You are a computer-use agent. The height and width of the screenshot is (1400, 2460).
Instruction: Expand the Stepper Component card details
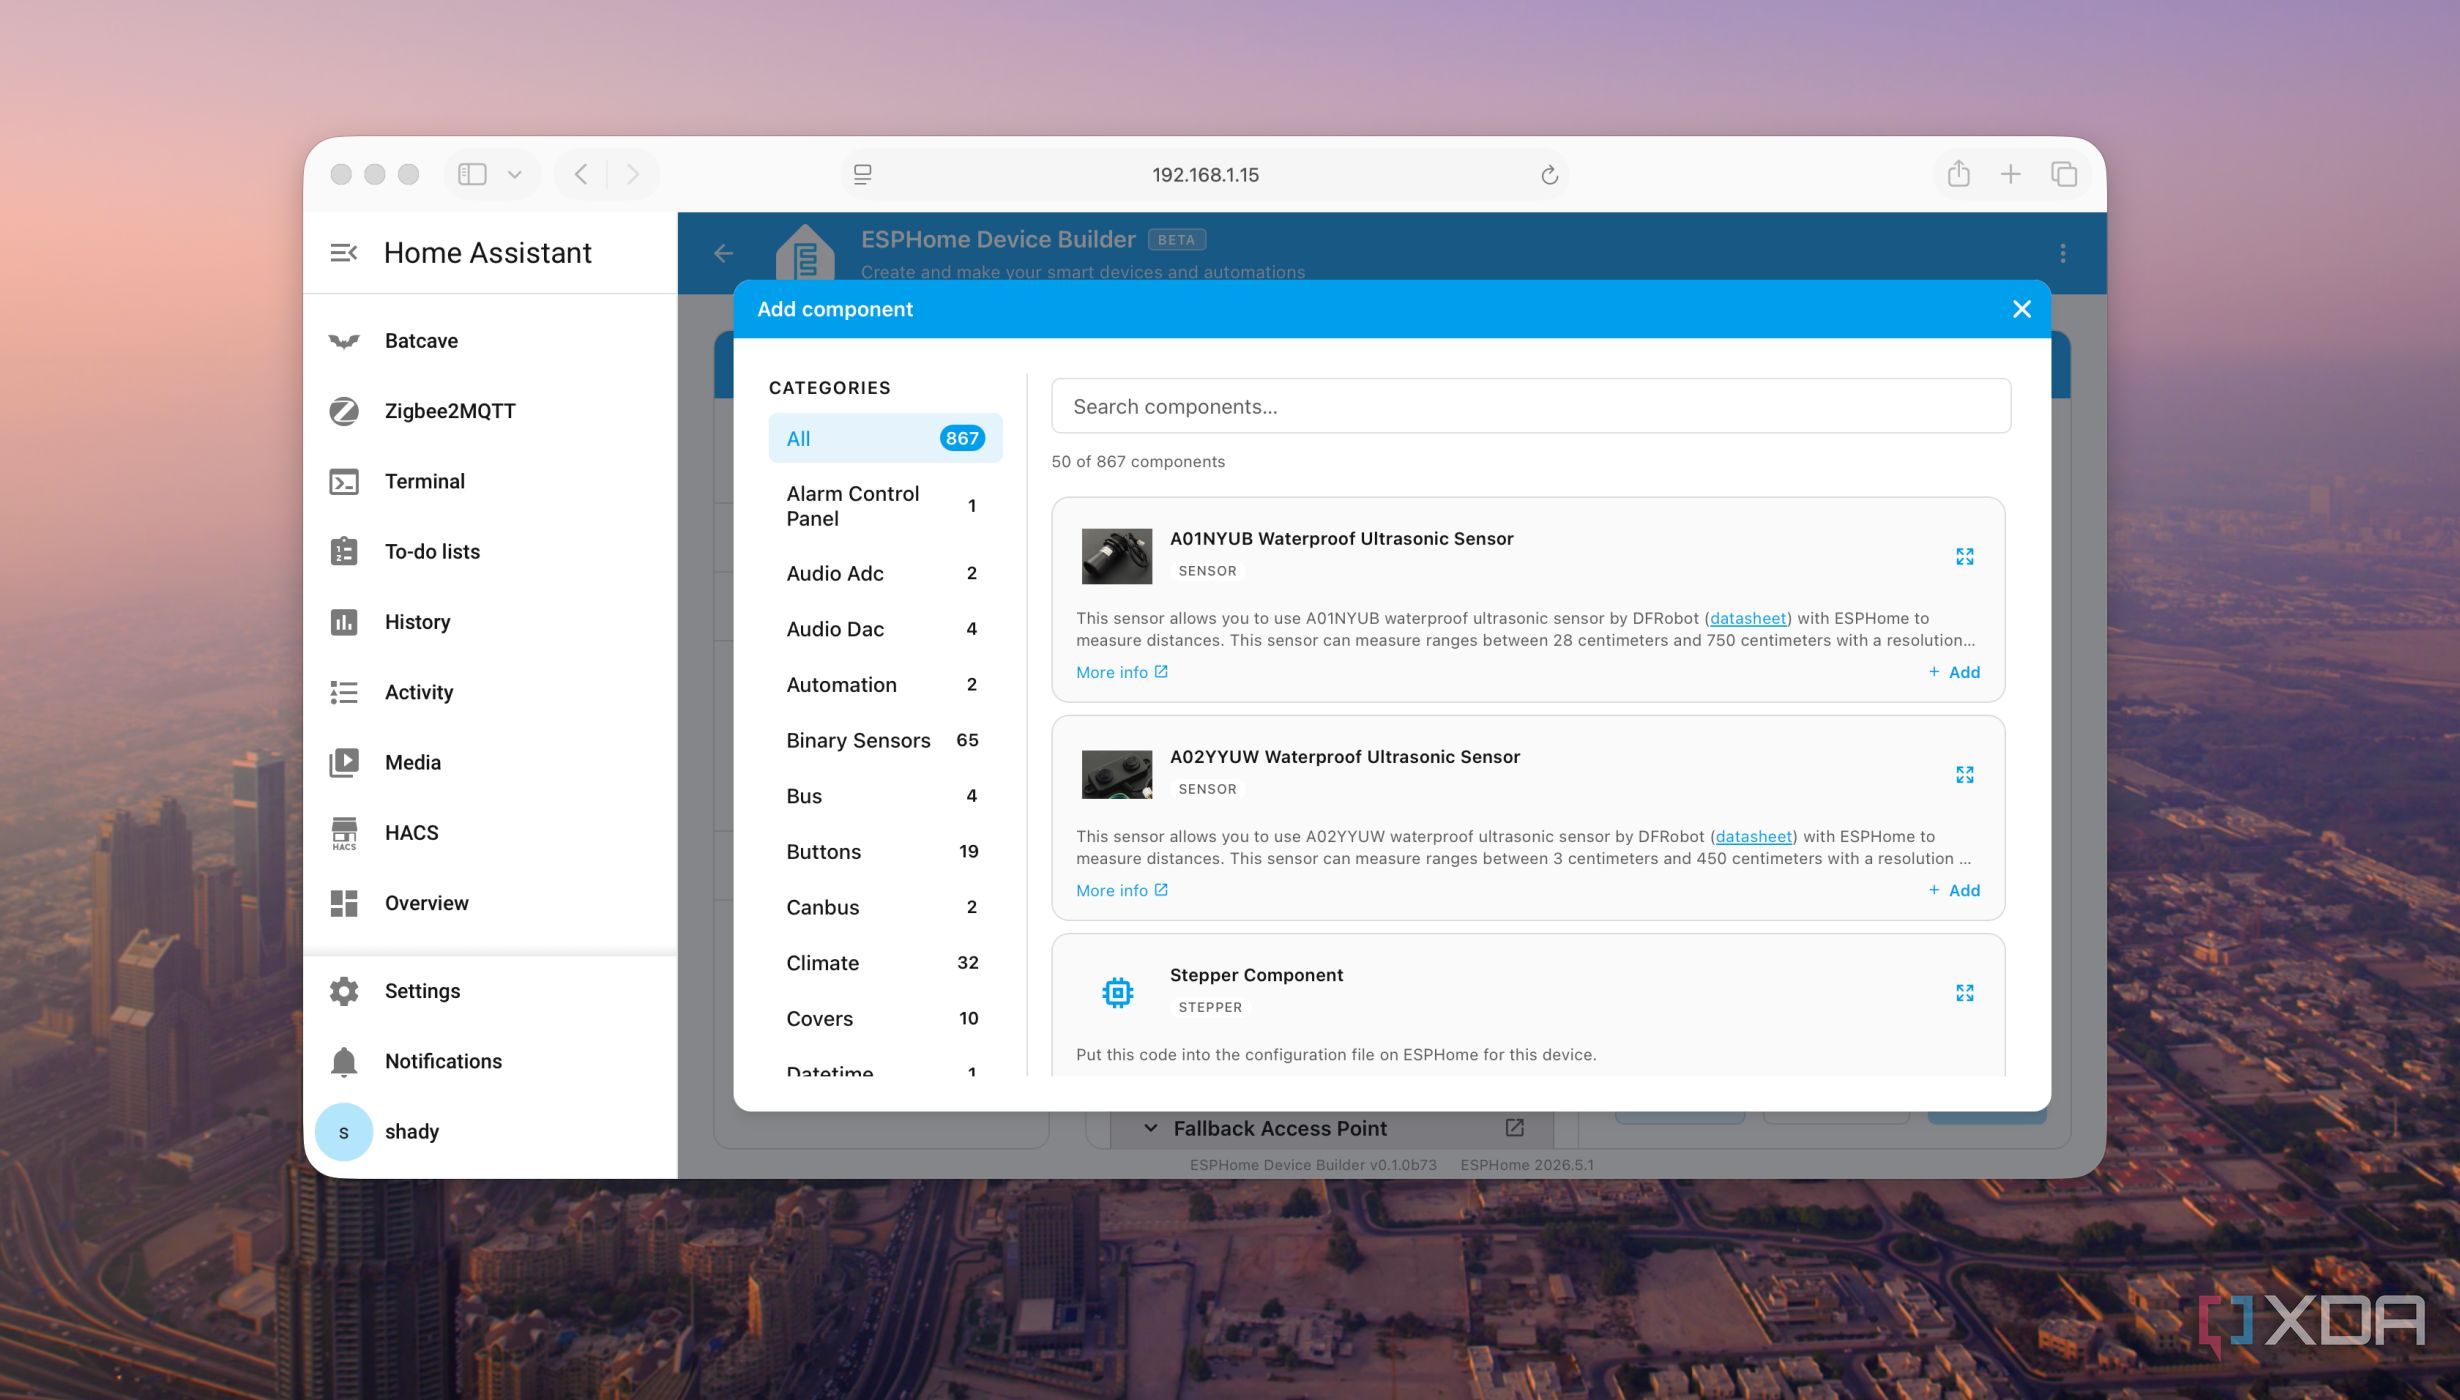pos(1964,993)
